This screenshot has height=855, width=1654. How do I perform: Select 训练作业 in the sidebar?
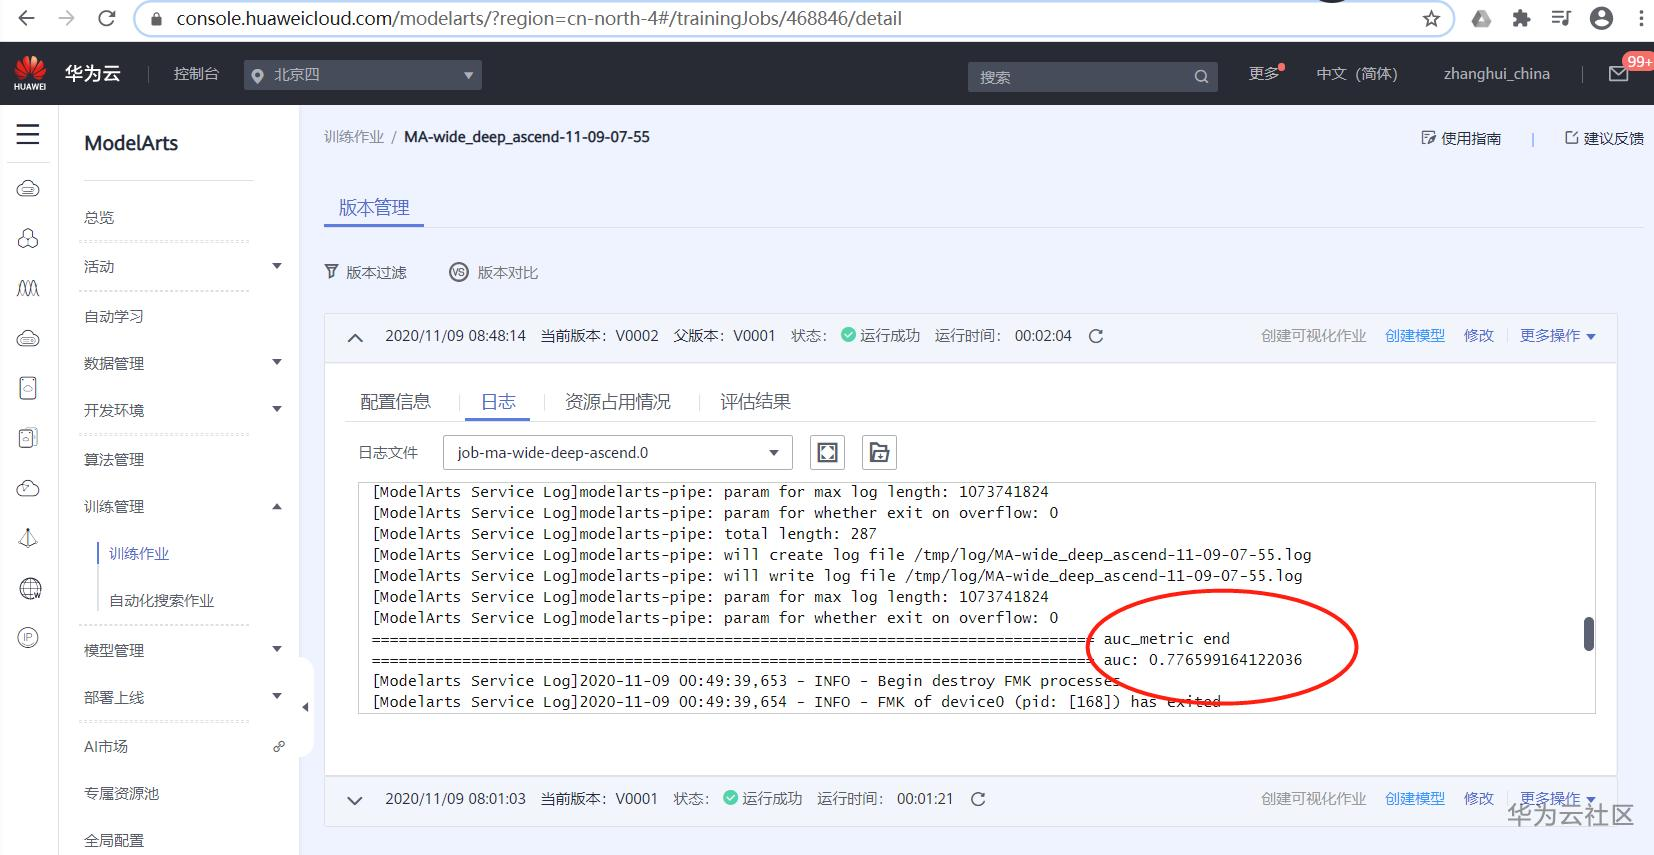coord(139,553)
